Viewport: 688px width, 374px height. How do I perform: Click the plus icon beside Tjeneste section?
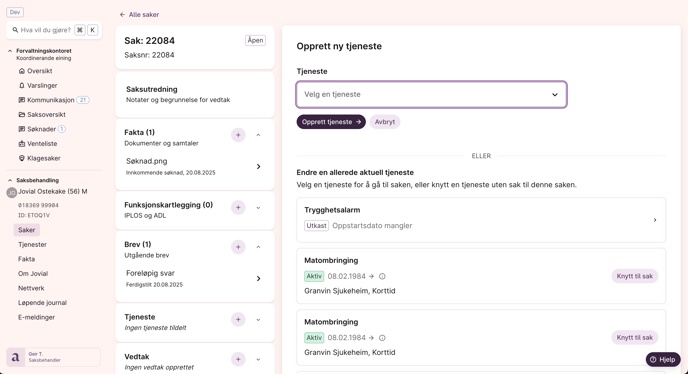238,320
